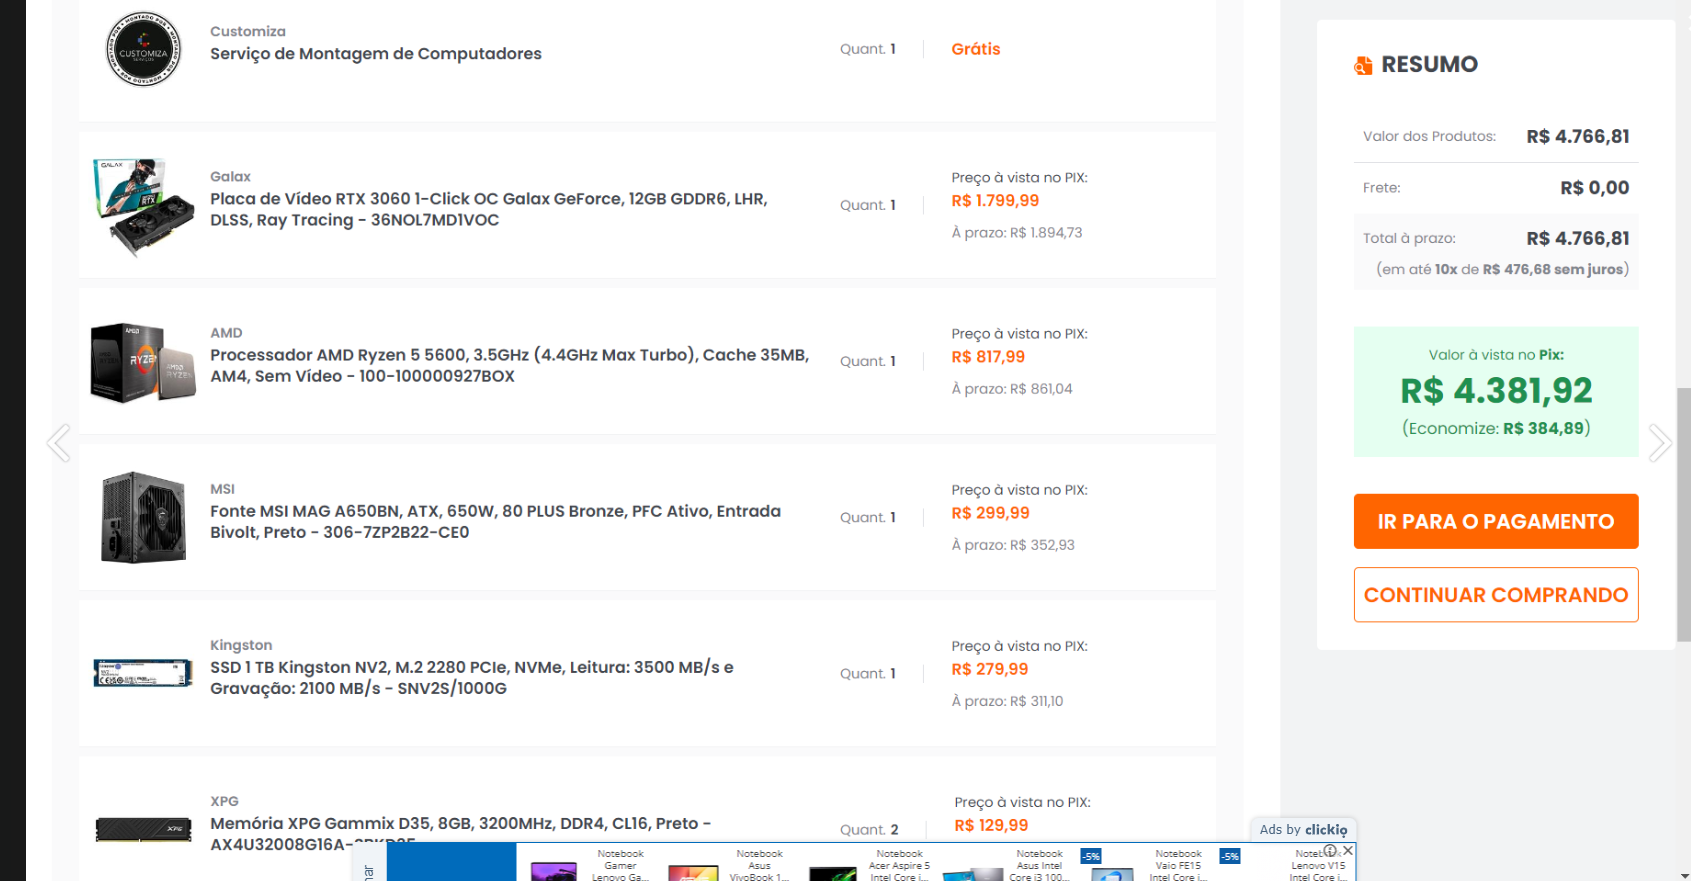Click the À prazo: R$ 861,04 text

pyautogui.click(x=1012, y=389)
